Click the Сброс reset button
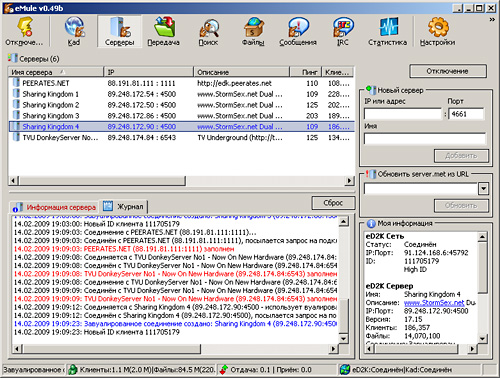The height and width of the screenshot is (378, 500). (x=333, y=203)
